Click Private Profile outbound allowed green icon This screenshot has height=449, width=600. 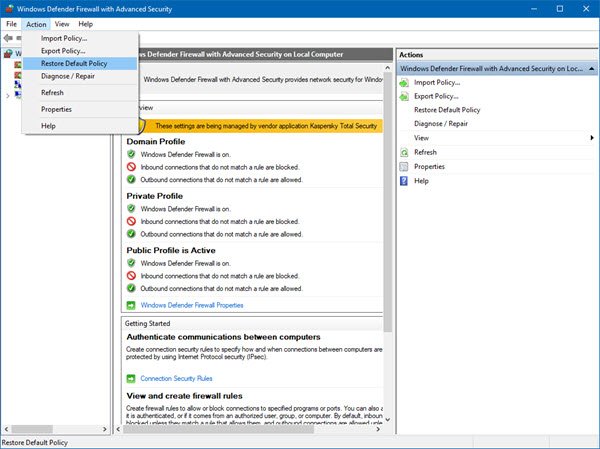[131, 234]
